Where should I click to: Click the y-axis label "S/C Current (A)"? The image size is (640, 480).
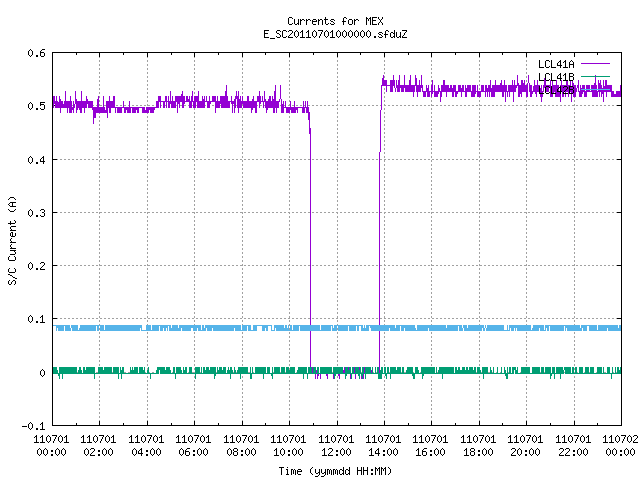[x=12, y=240]
